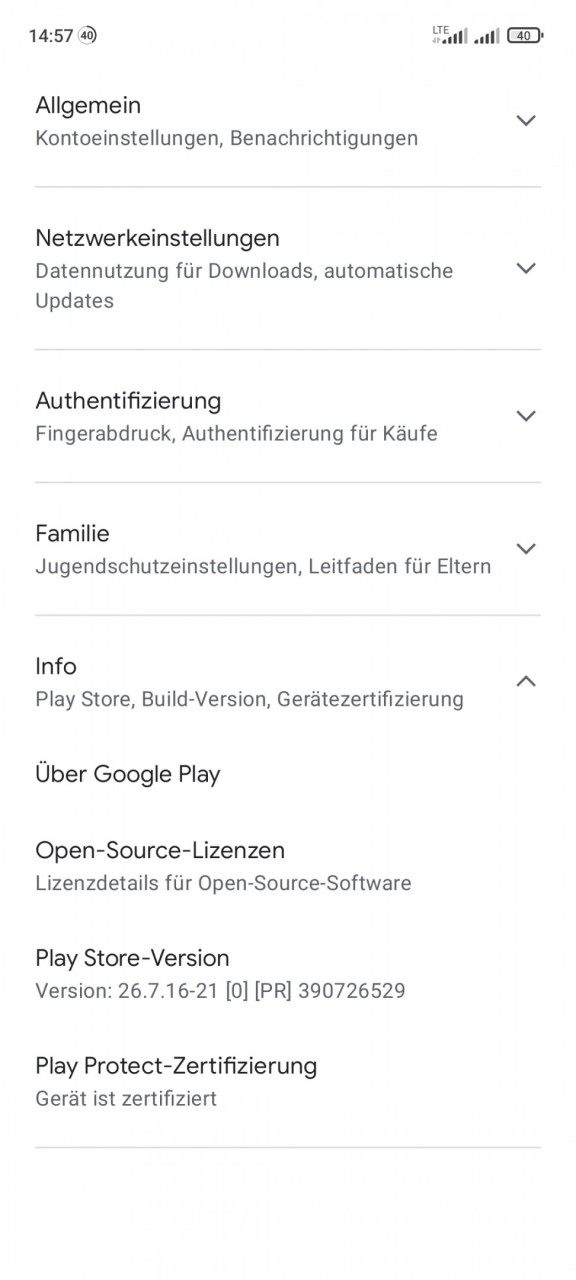Tap the Authentifizierung heading
Screen dimensions: 576x1280
[x=128, y=401]
